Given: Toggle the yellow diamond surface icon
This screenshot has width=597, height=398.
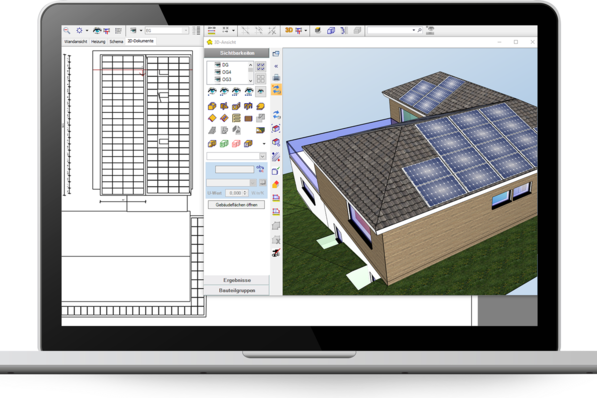Looking at the screenshot, I should coord(212,118).
